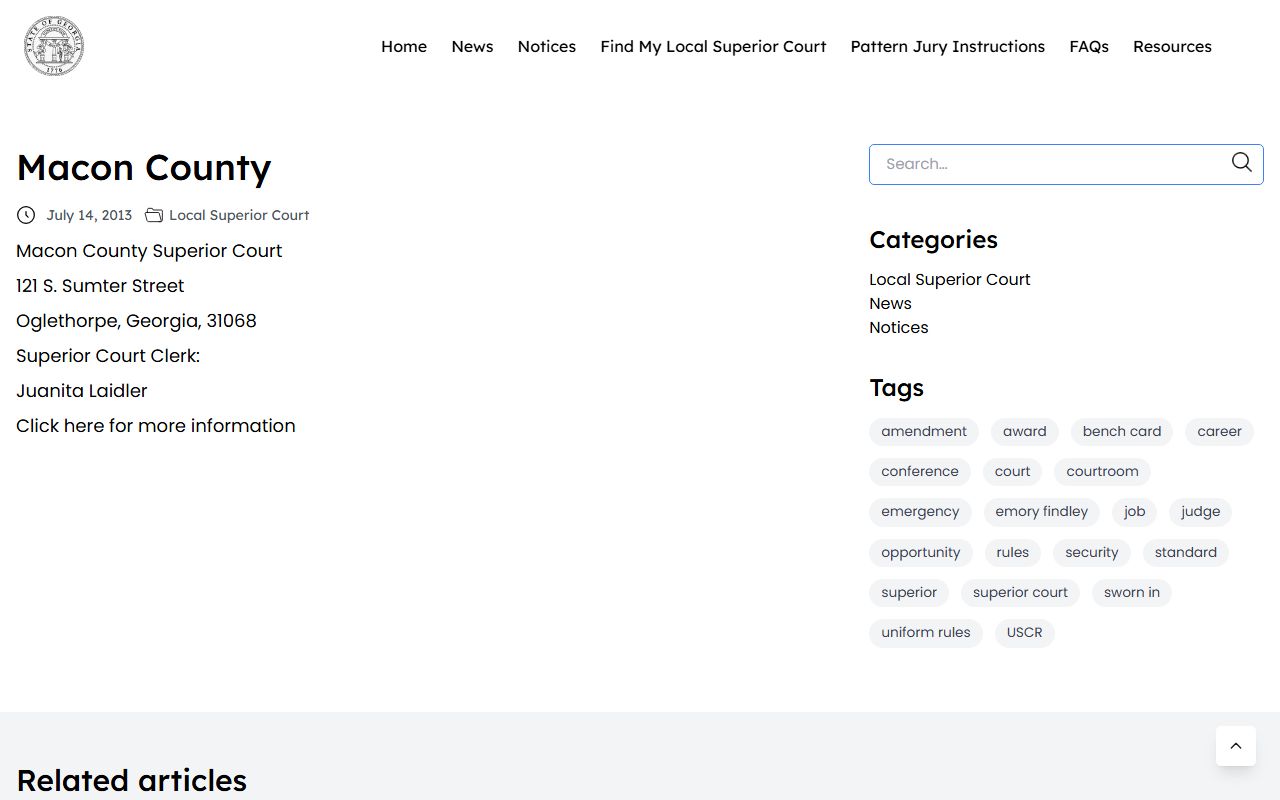Image resolution: width=1280 pixels, height=800 pixels.
Task: Click the Tags heading
Action: 897,388
